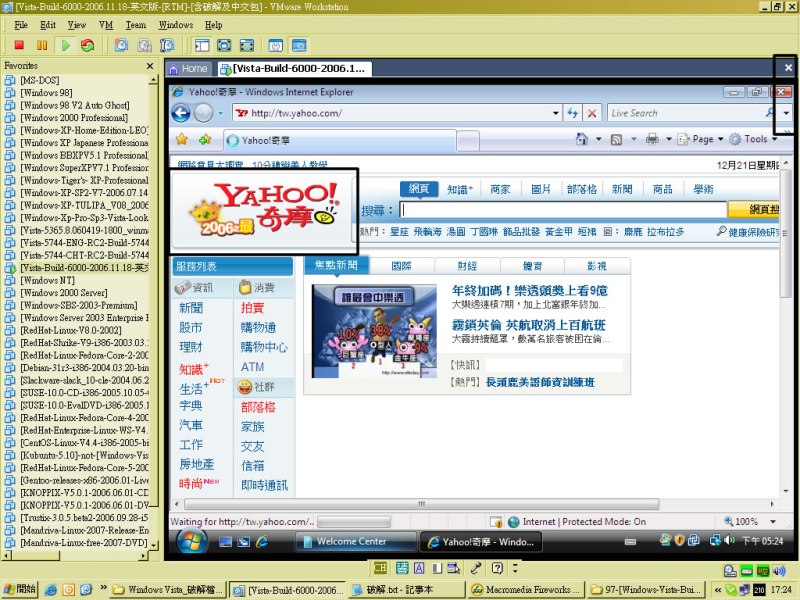Click the Yahoo search text field
Screen dimensions: 800x600
(563, 210)
